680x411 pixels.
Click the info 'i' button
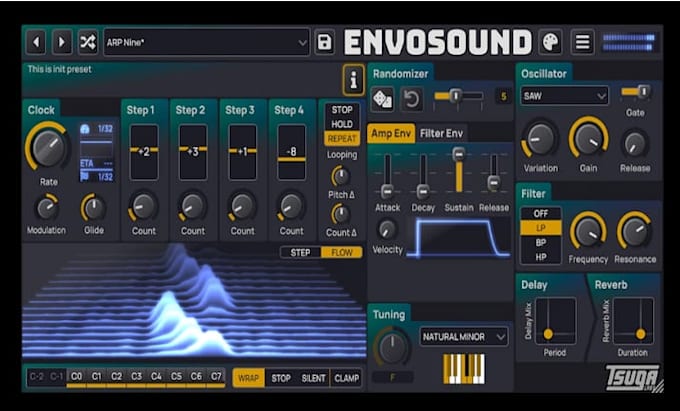click(353, 80)
